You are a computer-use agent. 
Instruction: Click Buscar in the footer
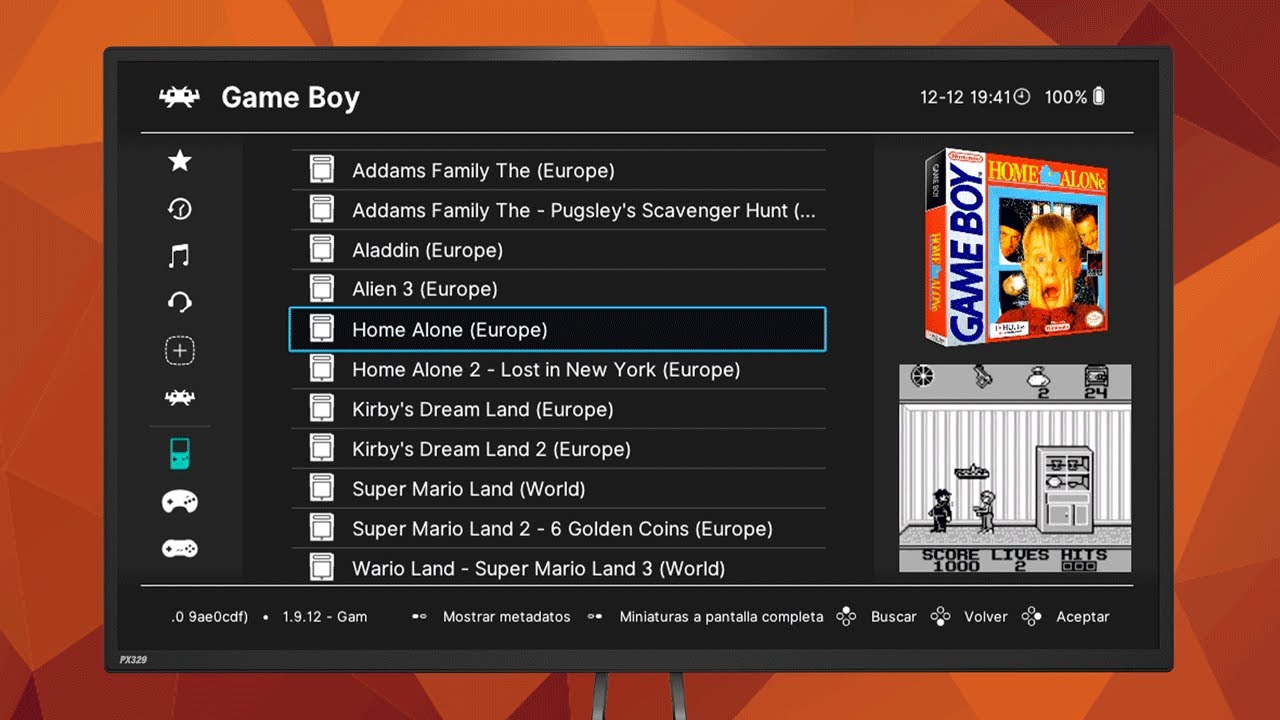(x=893, y=617)
